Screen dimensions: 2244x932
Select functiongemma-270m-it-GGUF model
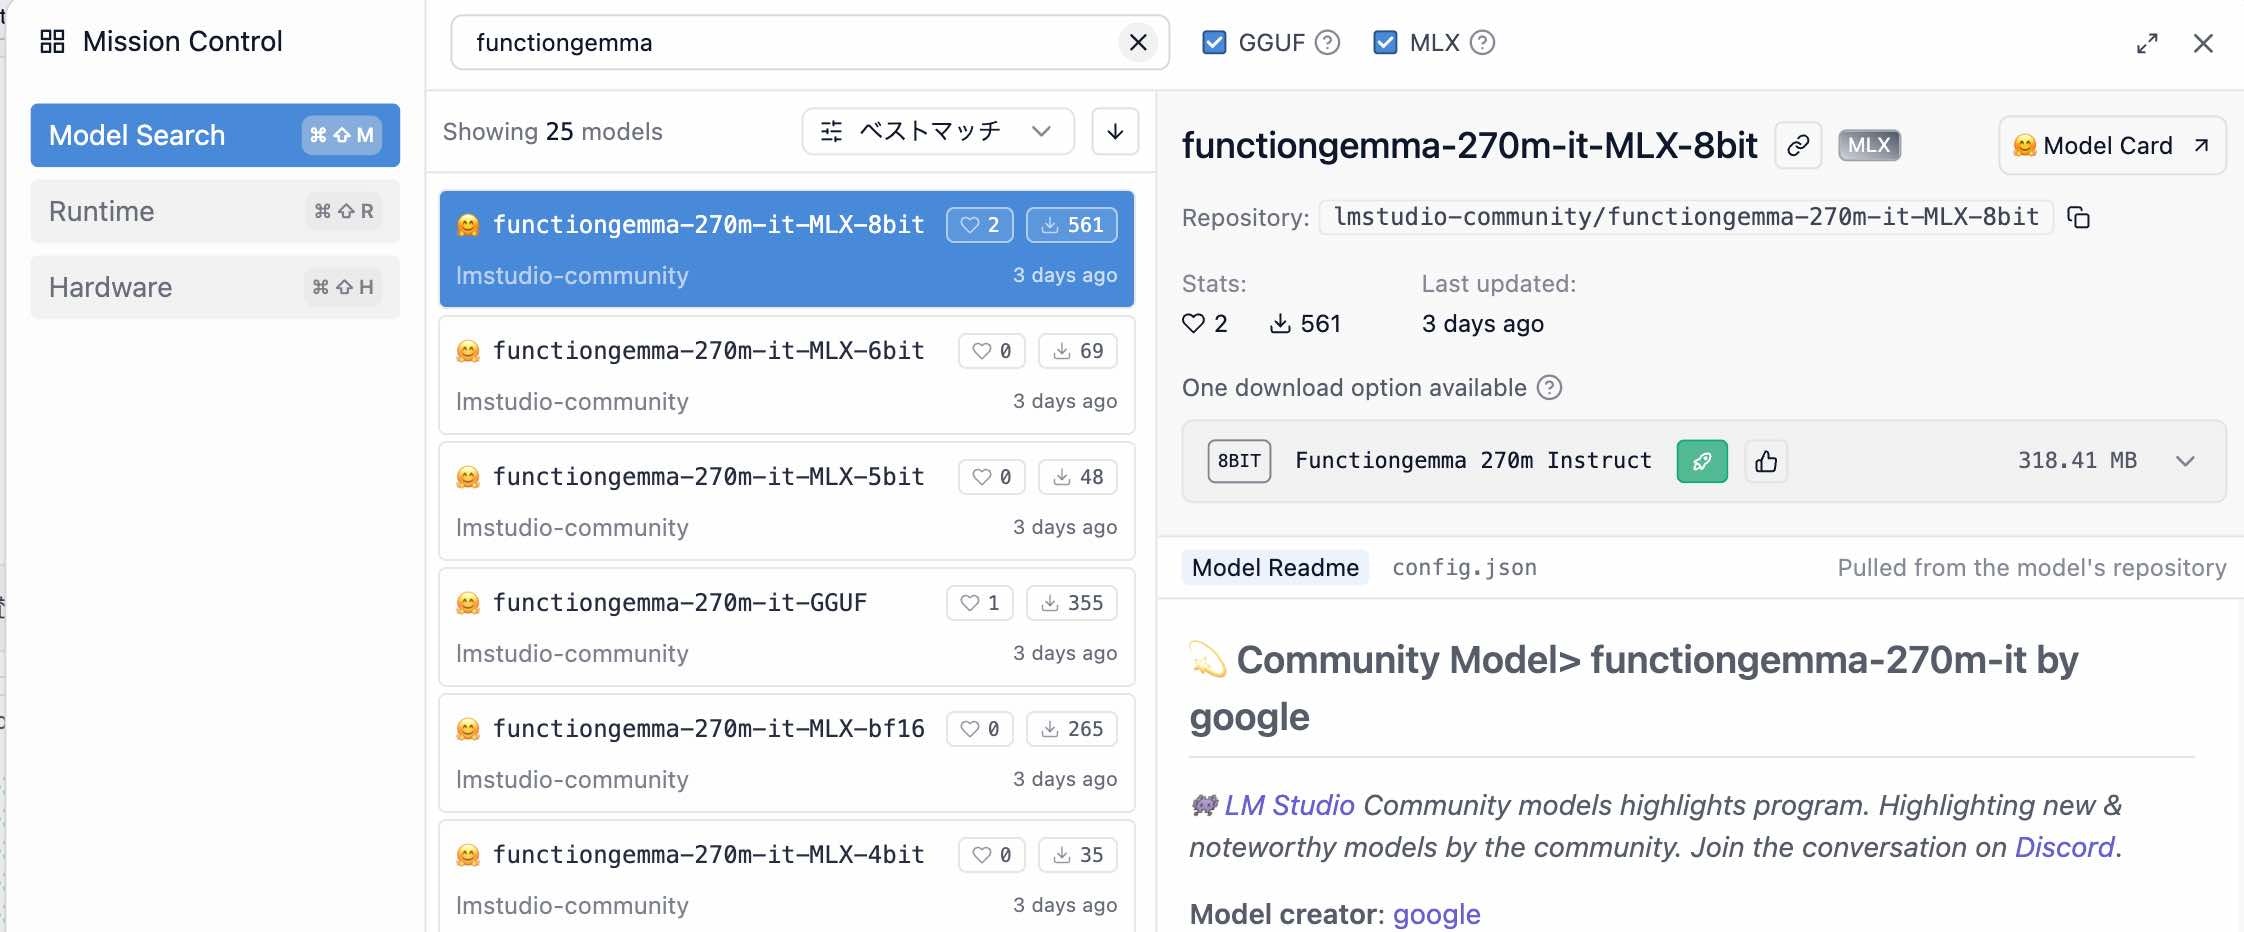click(x=787, y=627)
